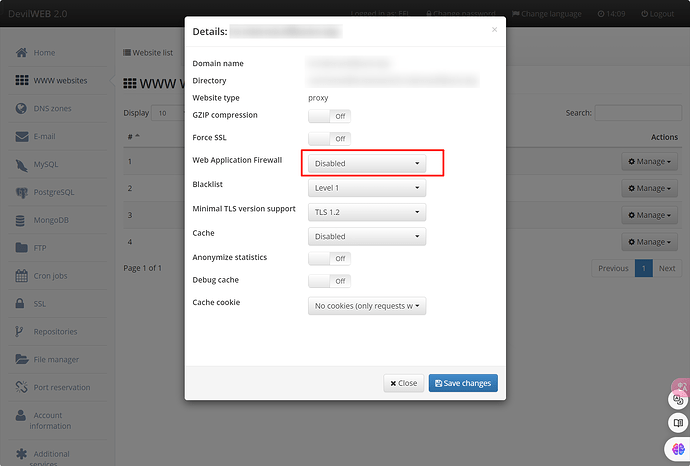
Task: Open the Display entries count selector
Action: [x=168, y=113]
